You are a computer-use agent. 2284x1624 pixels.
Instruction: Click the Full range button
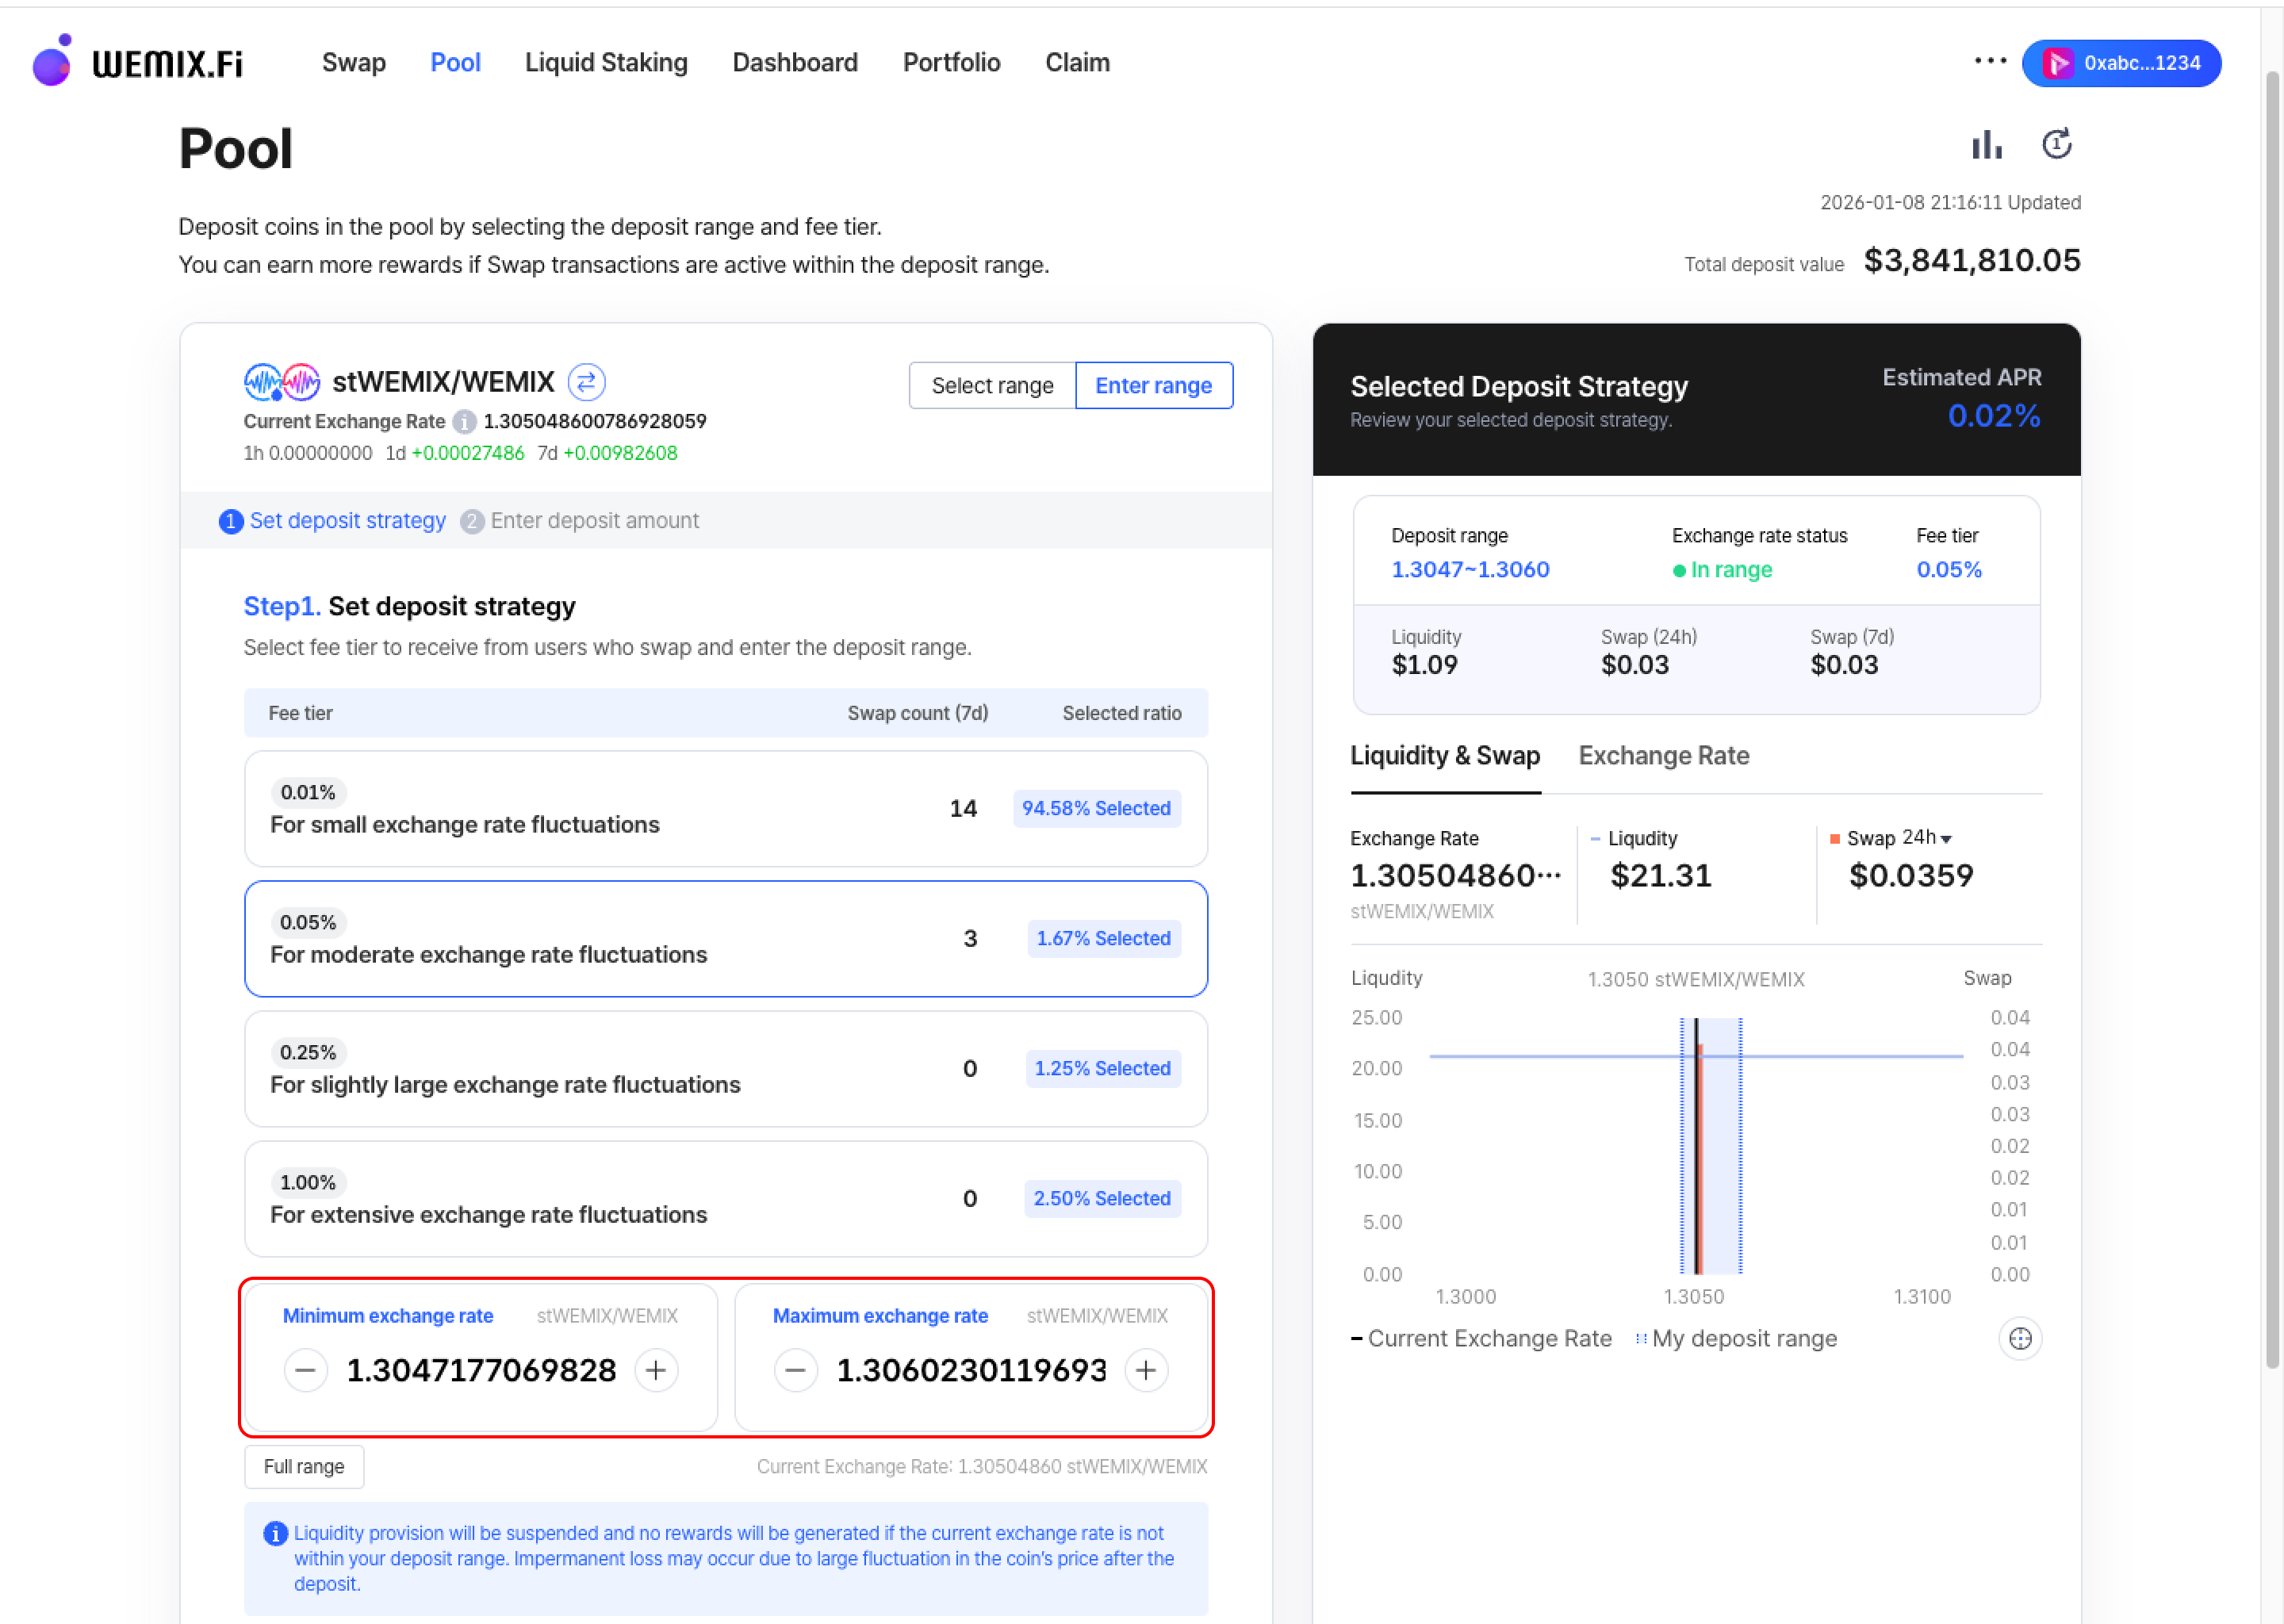pyautogui.click(x=304, y=1466)
